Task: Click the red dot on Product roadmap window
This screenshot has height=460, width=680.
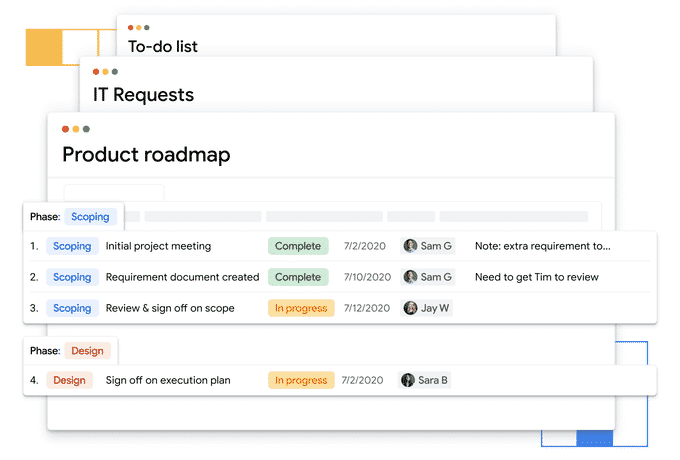Action: (x=66, y=129)
